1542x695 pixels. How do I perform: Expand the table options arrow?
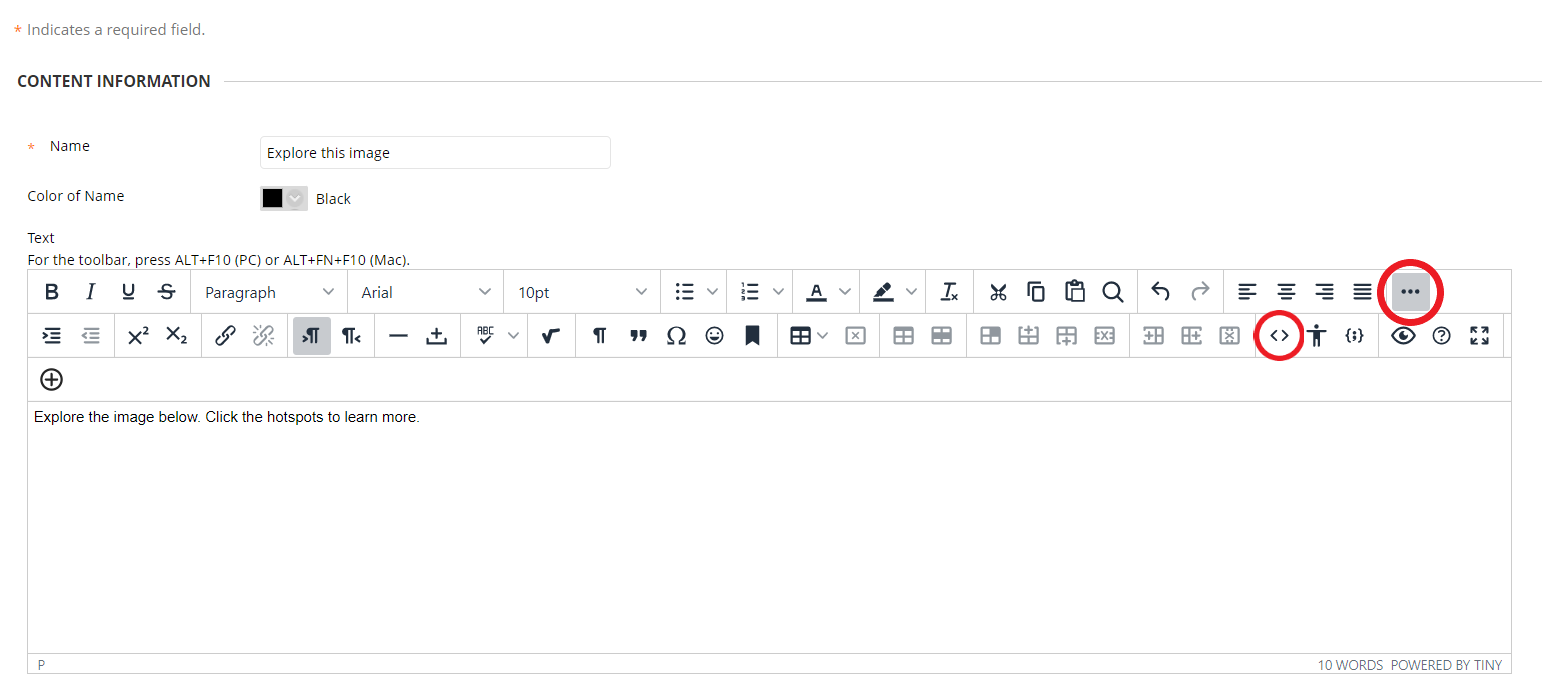823,336
